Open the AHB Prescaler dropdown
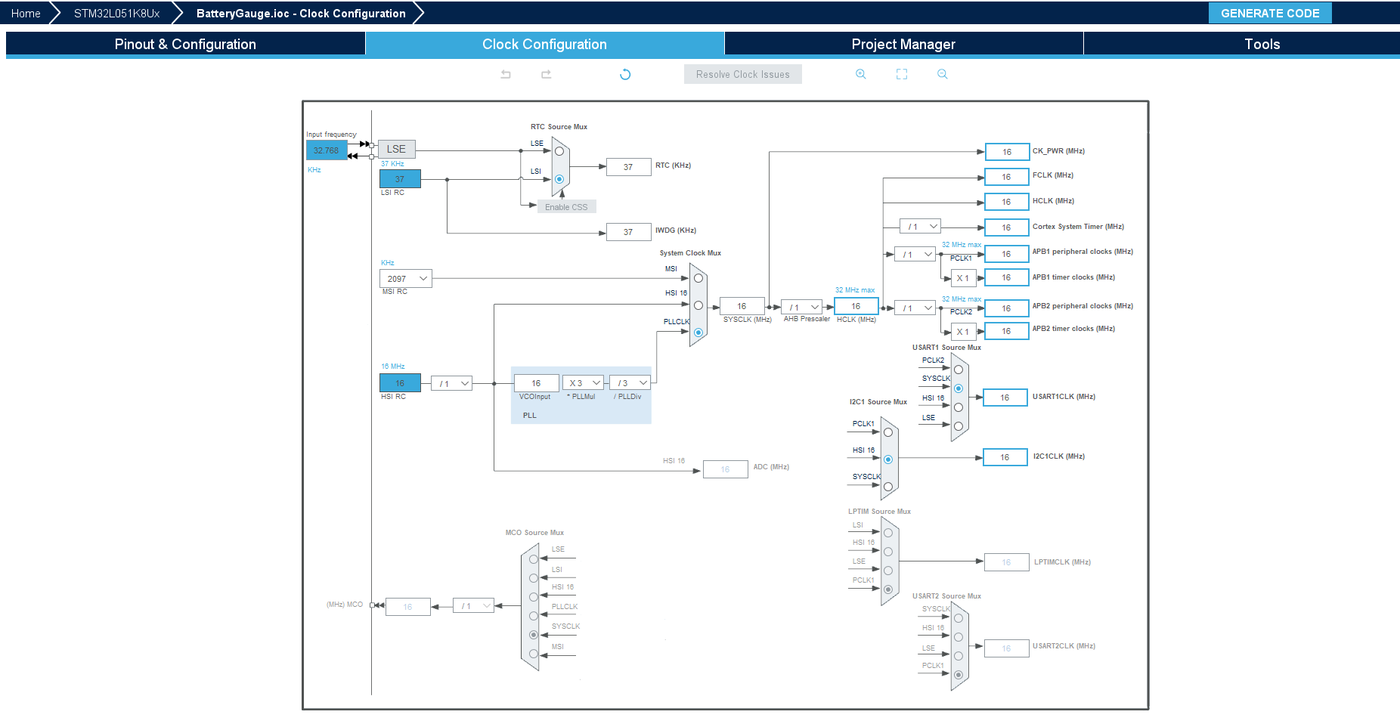Image resolution: width=1400 pixels, height=727 pixels. click(801, 307)
